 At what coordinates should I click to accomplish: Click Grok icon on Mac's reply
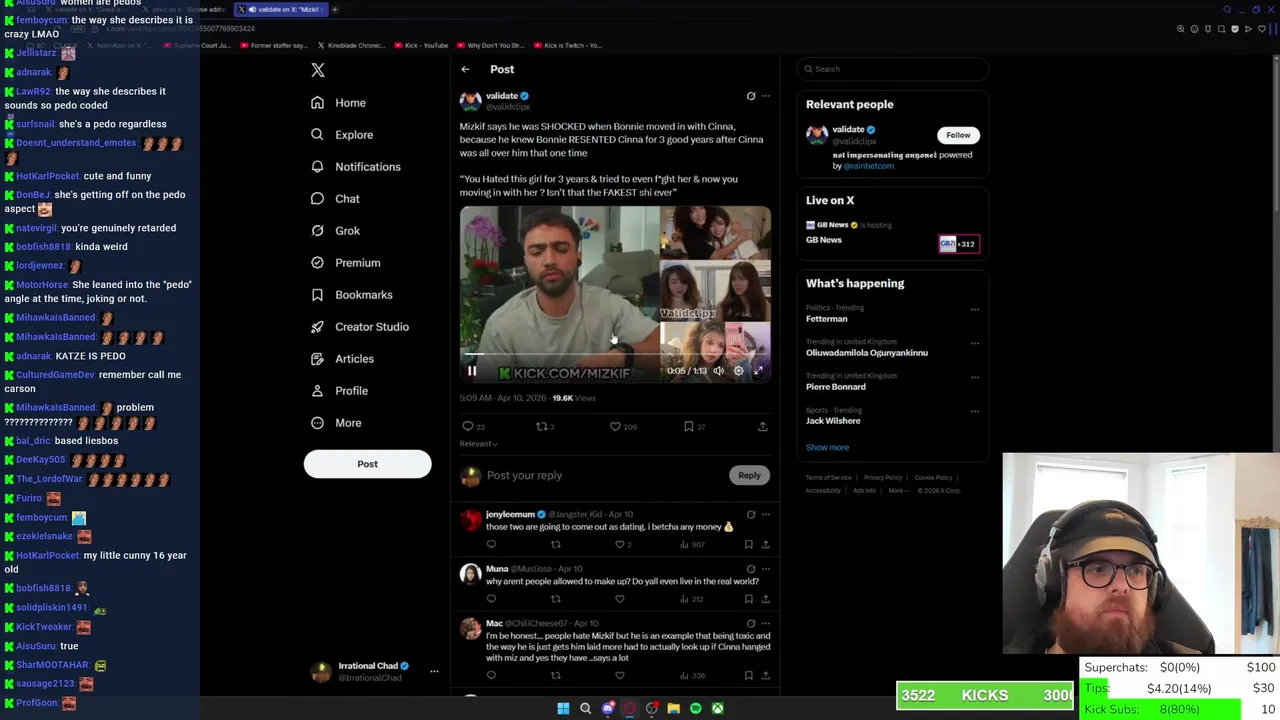751,624
